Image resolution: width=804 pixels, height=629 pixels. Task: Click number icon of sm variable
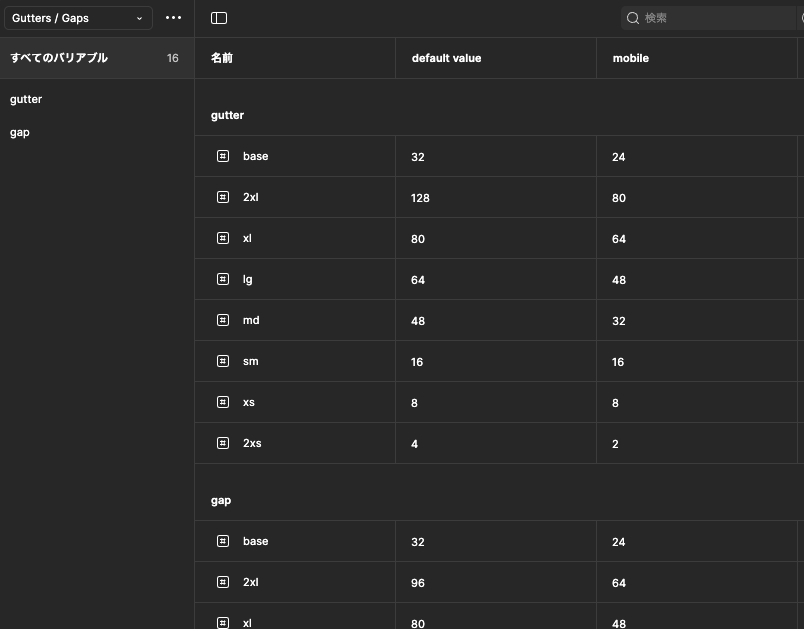coord(223,361)
